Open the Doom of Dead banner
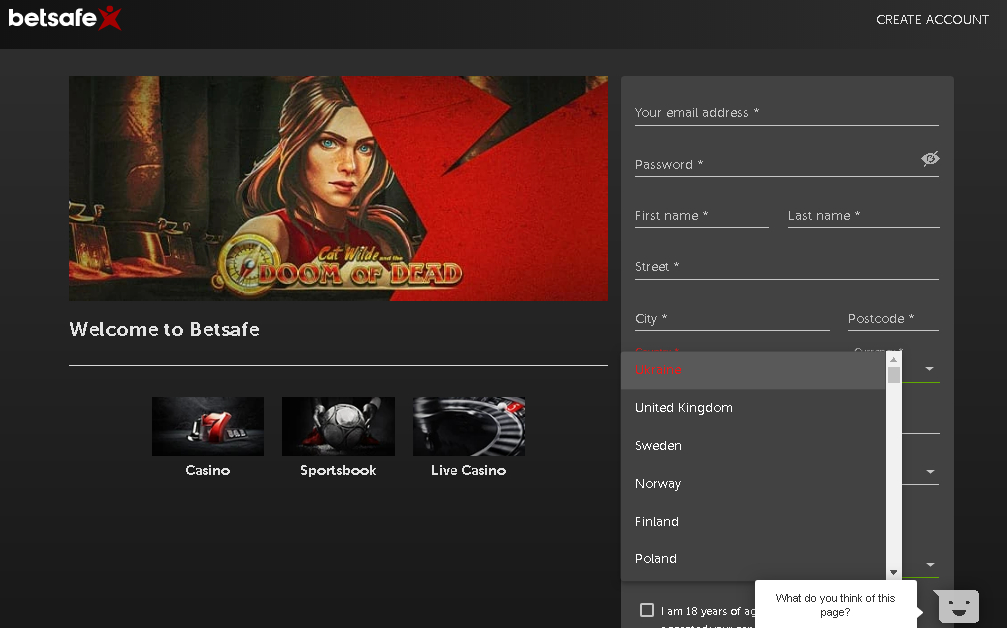 coord(338,188)
